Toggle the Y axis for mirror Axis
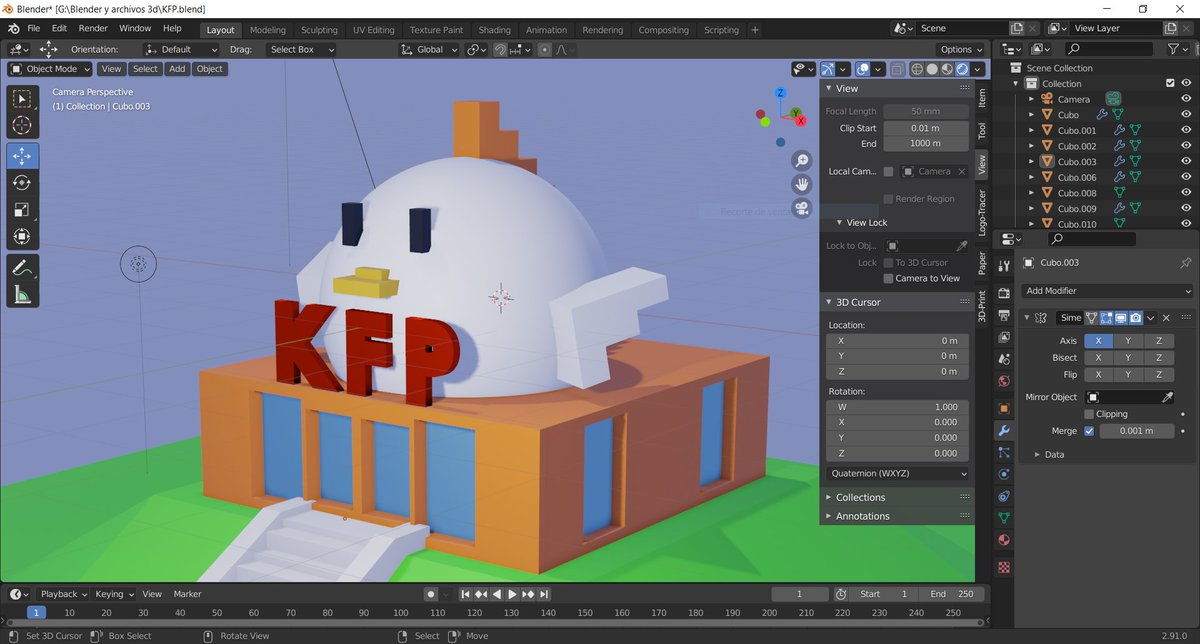Viewport: 1200px width, 644px height. (x=1128, y=341)
